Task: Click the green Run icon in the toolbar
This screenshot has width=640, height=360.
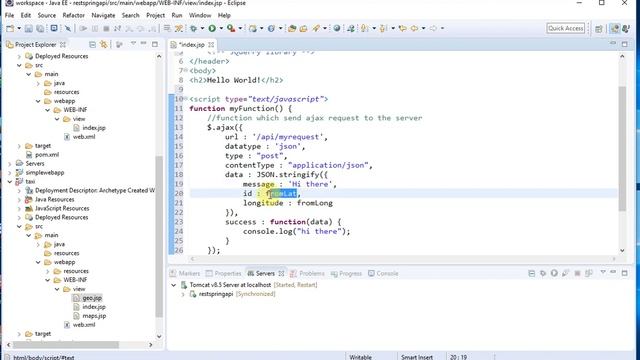Action: click(212, 29)
